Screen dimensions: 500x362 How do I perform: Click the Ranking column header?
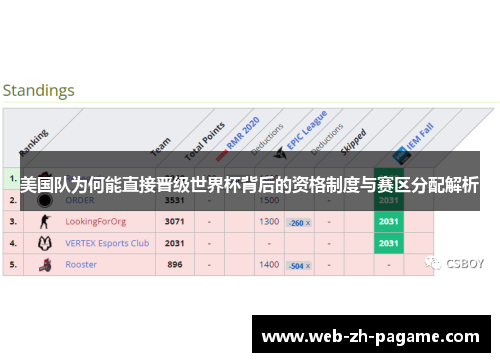click(x=34, y=143)
